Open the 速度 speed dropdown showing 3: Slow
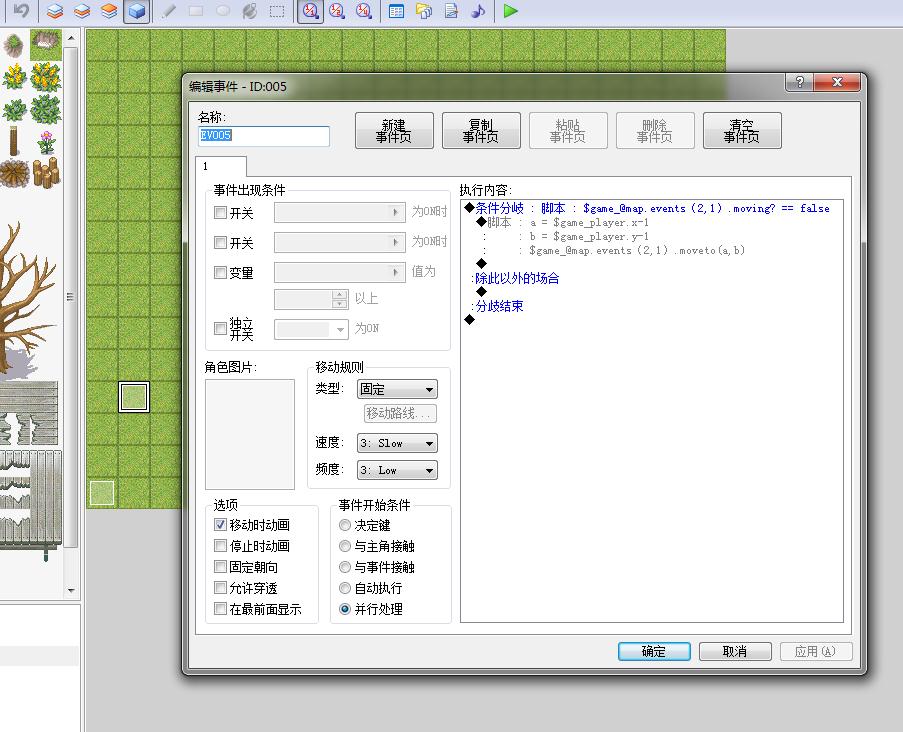Viewport: 903px width, 732px height. [x=397, y=443]
